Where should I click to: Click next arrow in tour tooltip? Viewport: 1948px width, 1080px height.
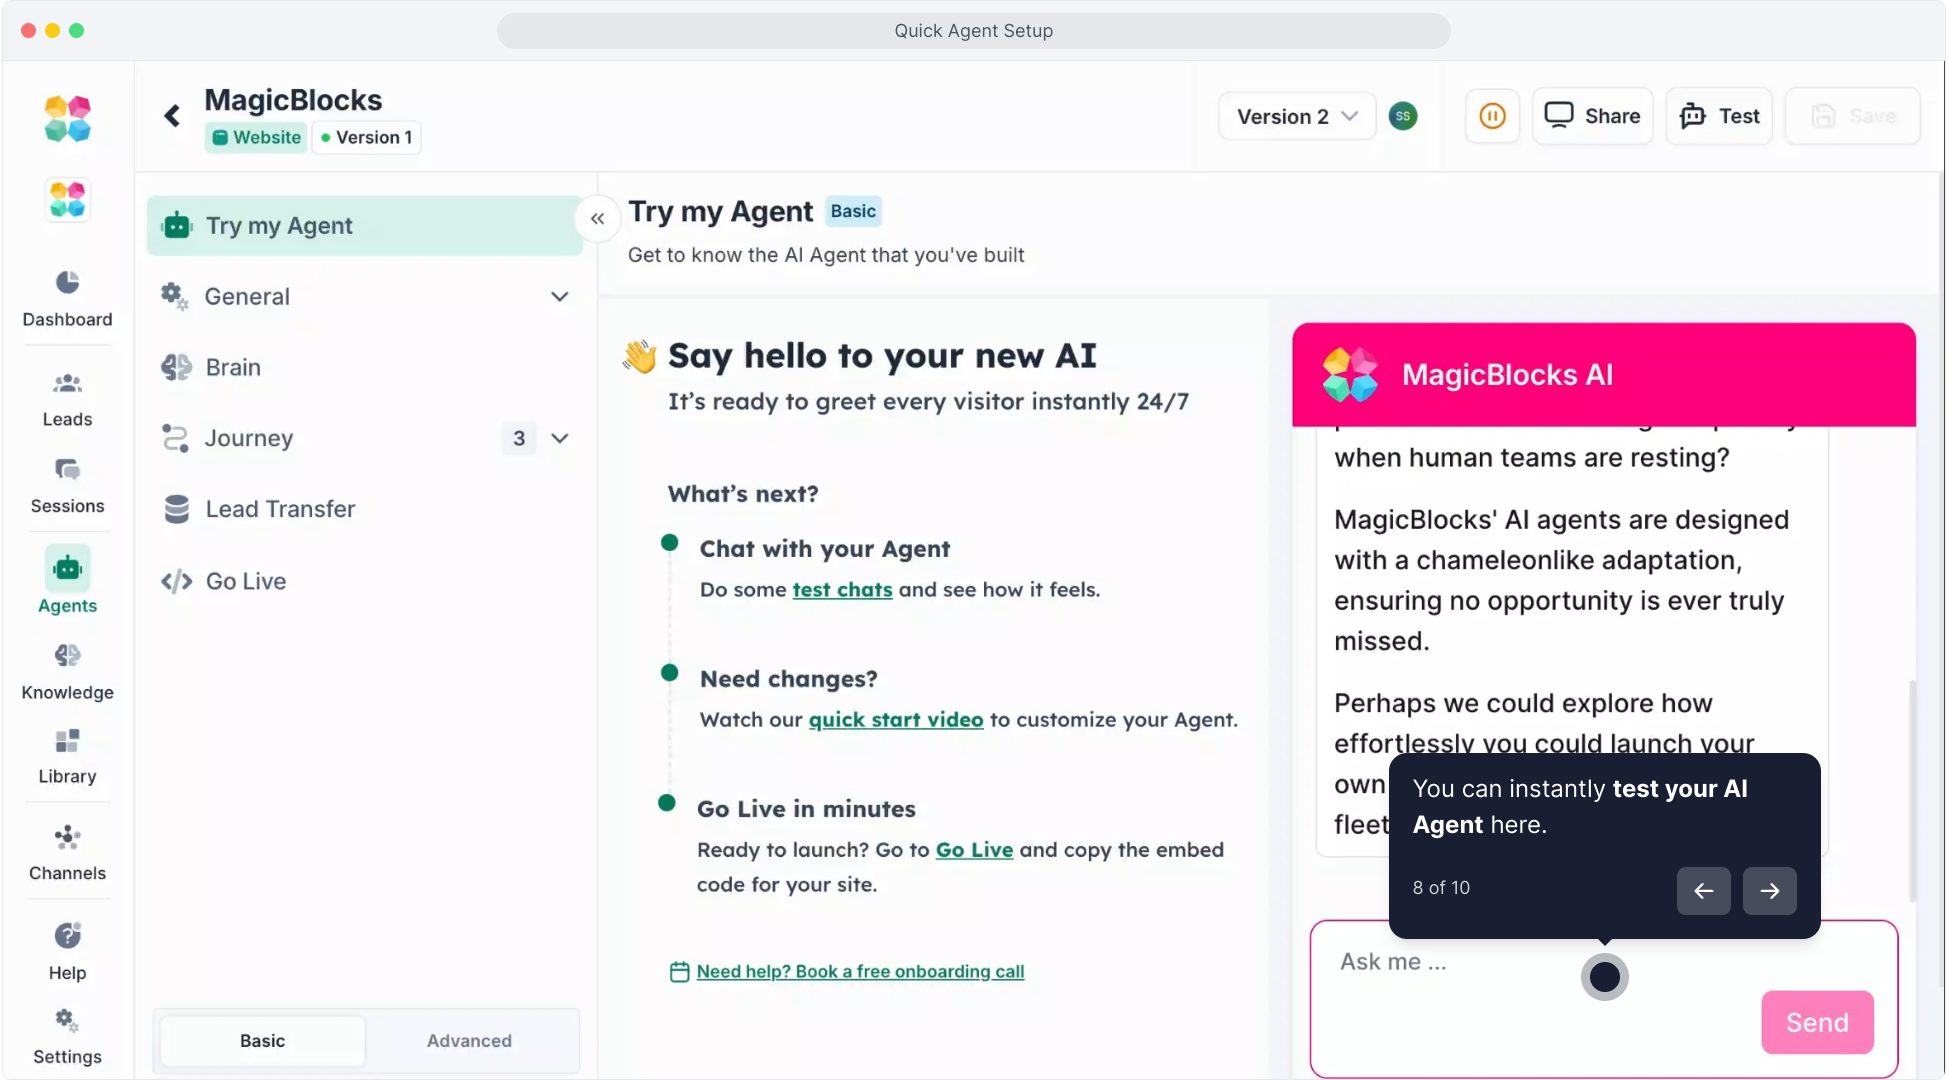point(1769,891)
